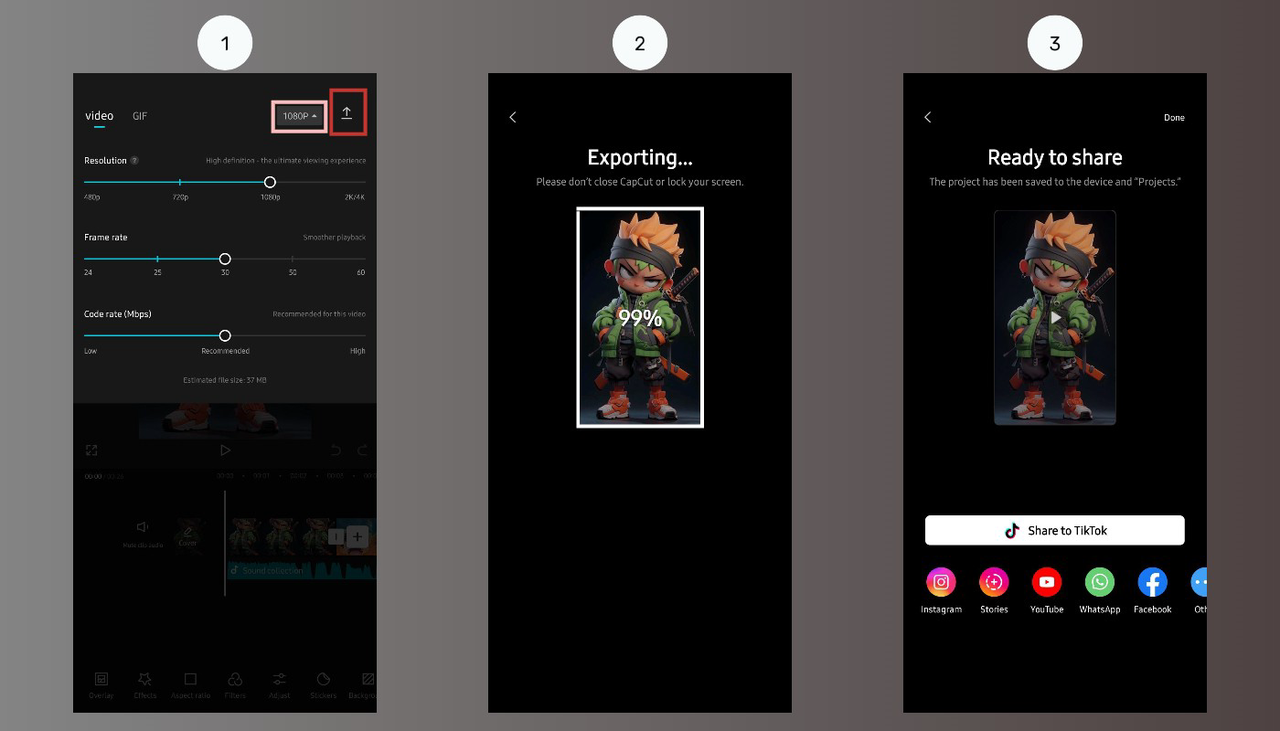The width and height of the screenshot is (1280, 731).
Task: Tap the export upload arrow
Action: [348, 112]
